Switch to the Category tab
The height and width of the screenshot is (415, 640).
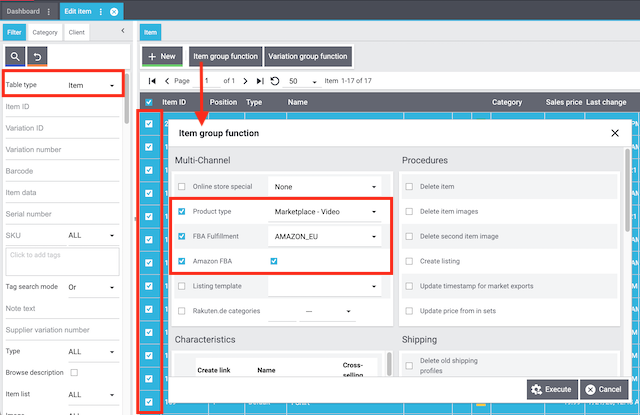pyautogui.click(x=45, y=32)
